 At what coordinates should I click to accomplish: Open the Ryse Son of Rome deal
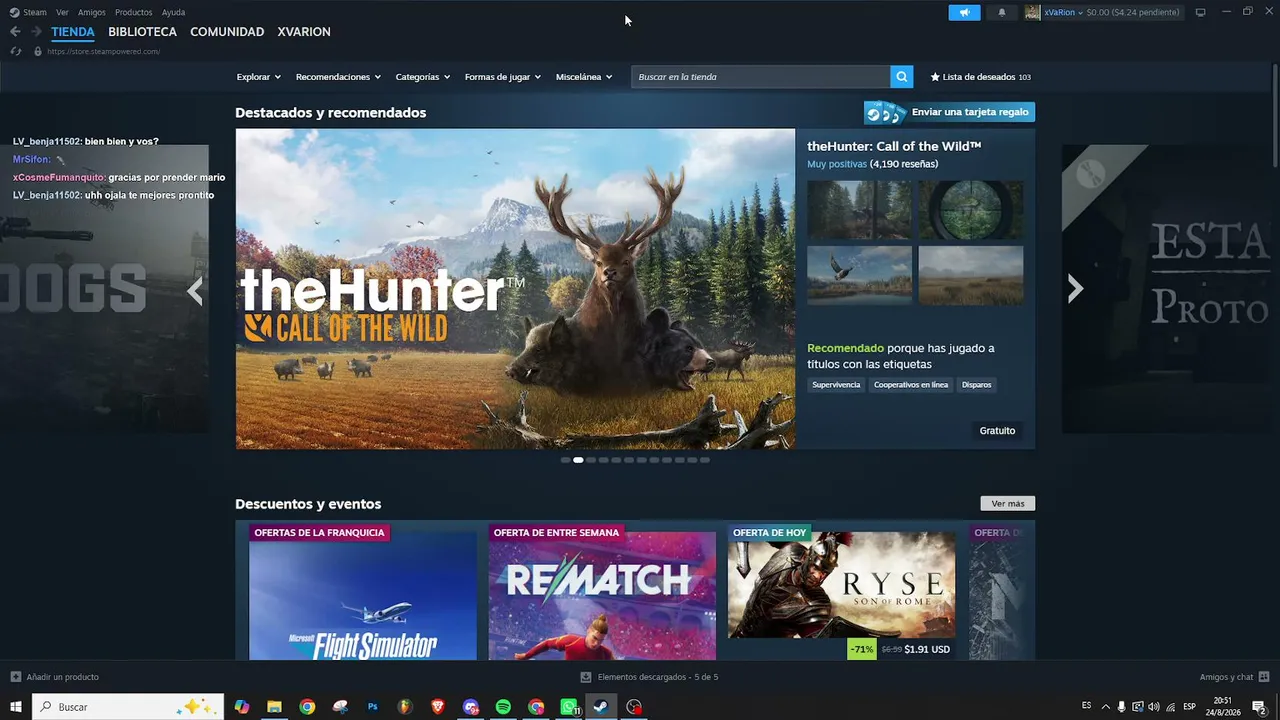[x=842, y=591]
